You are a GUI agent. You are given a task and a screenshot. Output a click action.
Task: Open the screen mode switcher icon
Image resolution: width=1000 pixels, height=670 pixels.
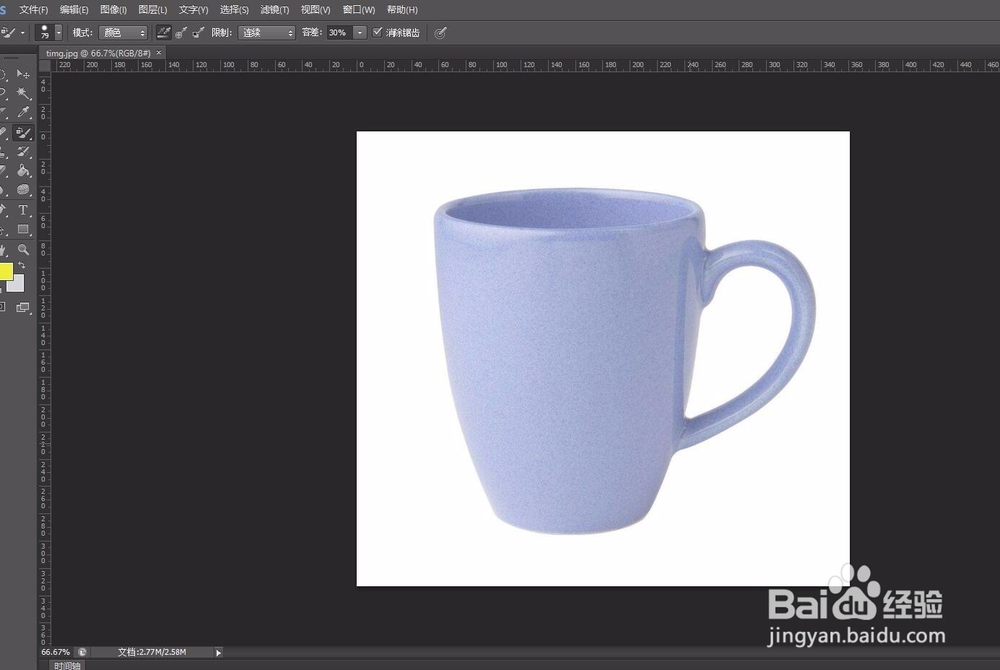(23, 308)
